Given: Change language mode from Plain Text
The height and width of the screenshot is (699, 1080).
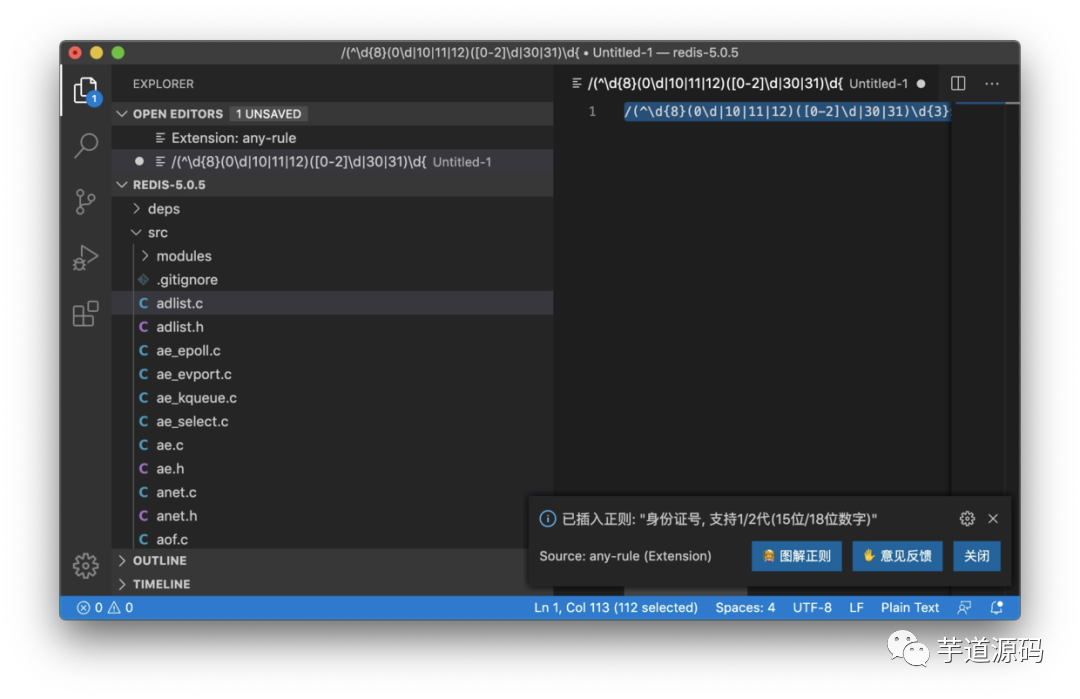Looking at the screenshot, I should pyautogui.click(x=909, y=607).
